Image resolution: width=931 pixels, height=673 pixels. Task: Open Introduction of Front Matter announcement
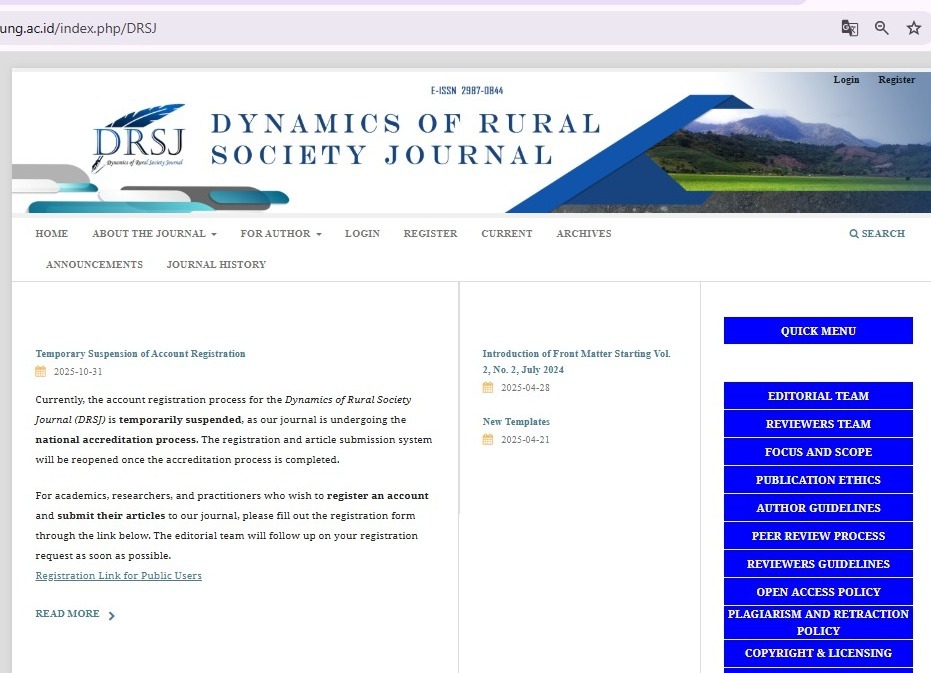coord(577,361)
